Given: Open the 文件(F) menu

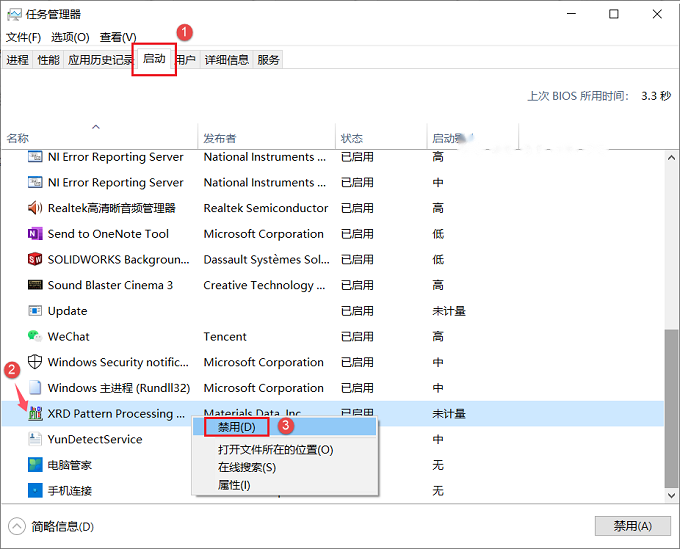Looking at the screenshot, I should (x=23, y=37).
